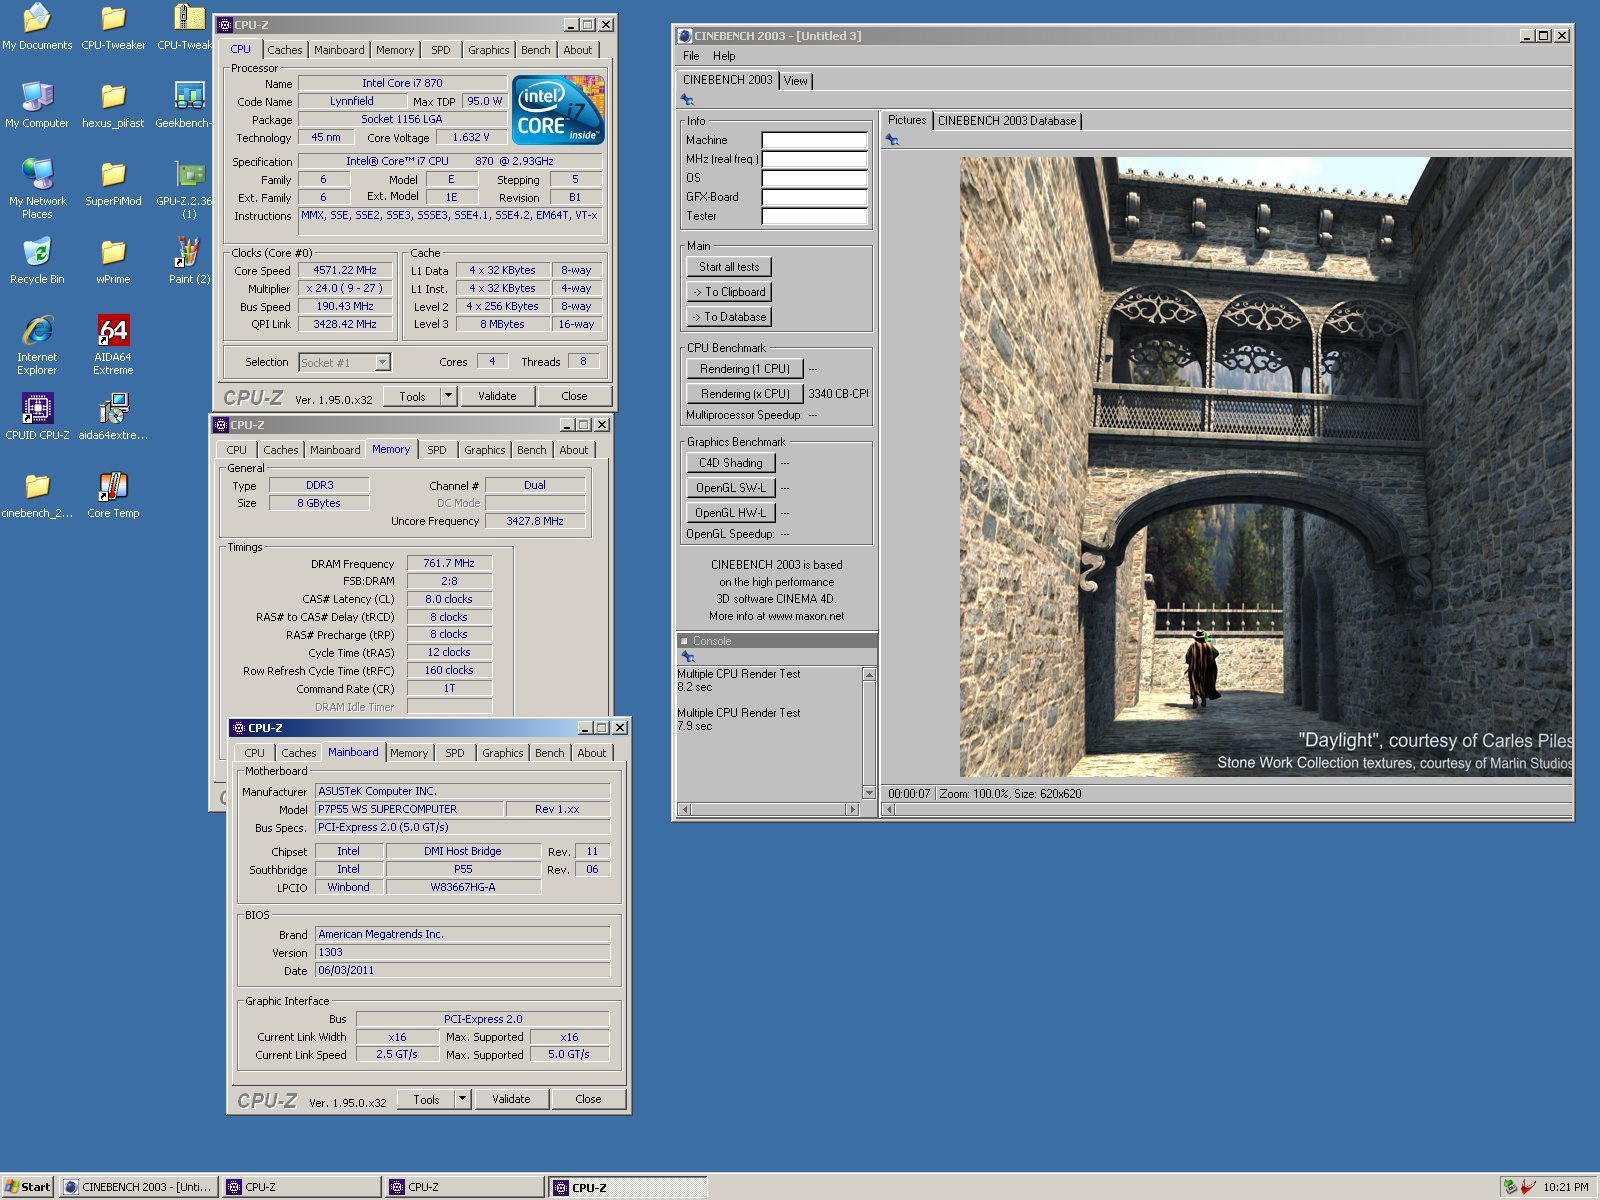
Task: Open aida64extreme installer icon
Action: click(113, 417)
